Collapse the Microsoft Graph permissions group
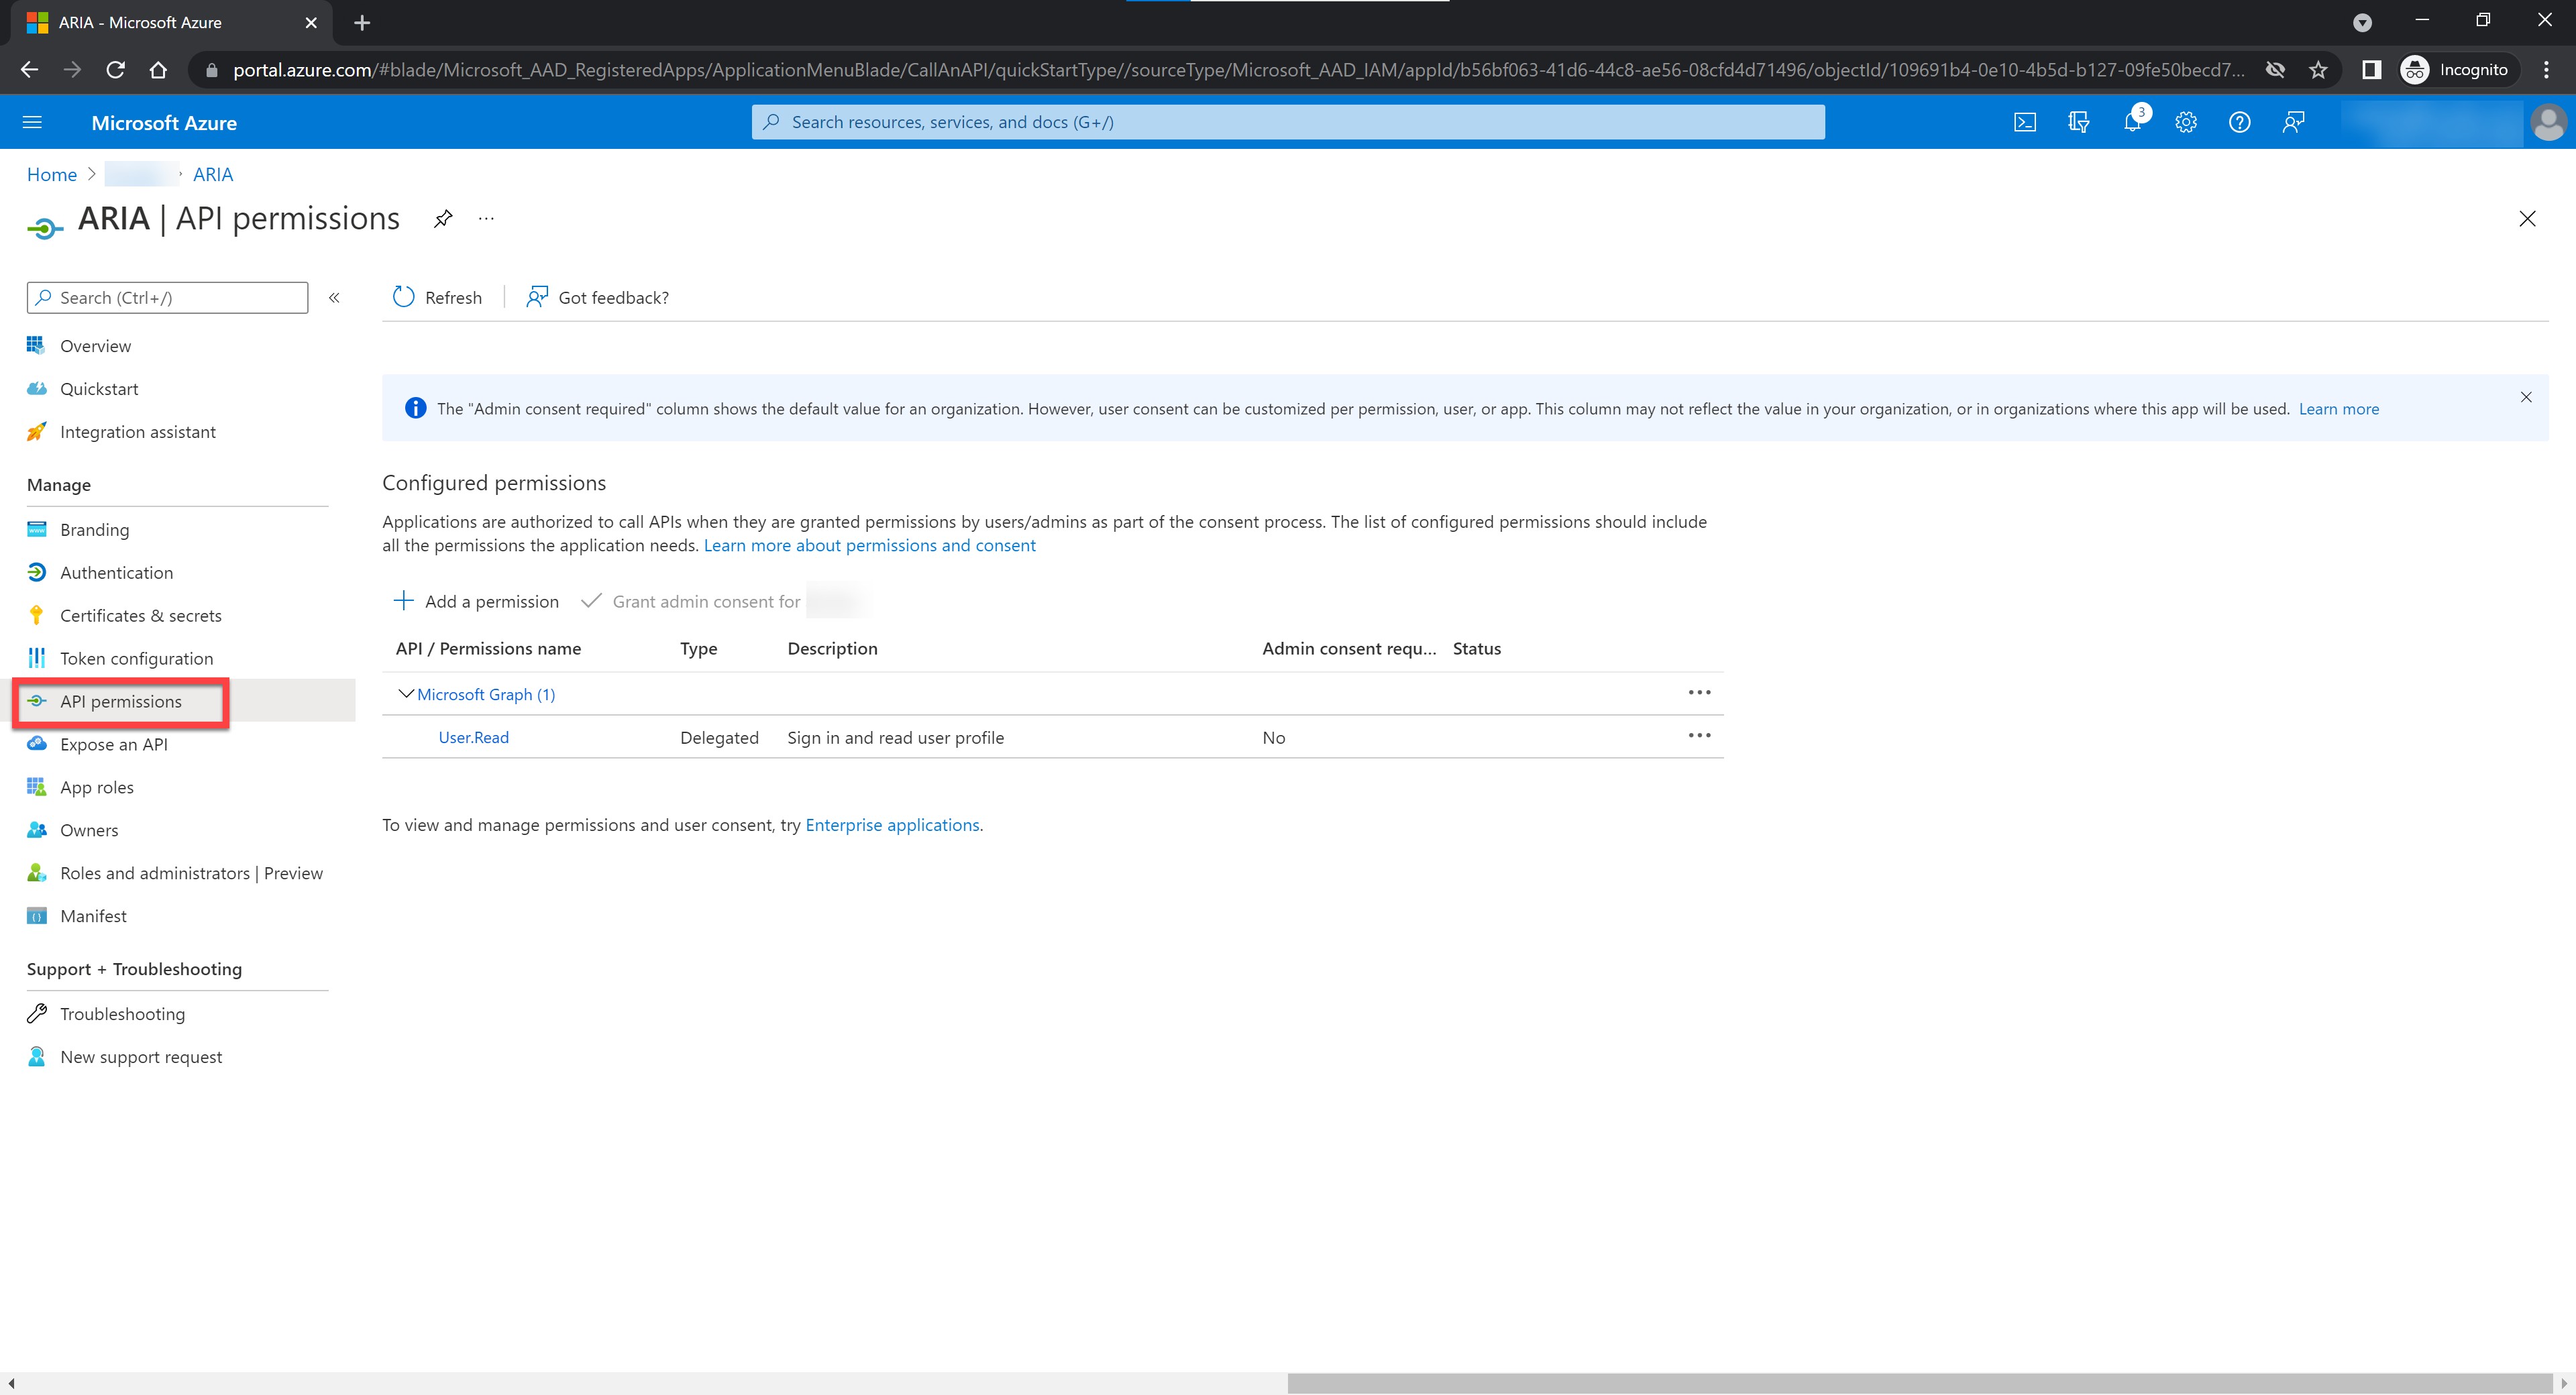Image resolution: width=2576 pixels, height=1395 pixels. point(405,694)
